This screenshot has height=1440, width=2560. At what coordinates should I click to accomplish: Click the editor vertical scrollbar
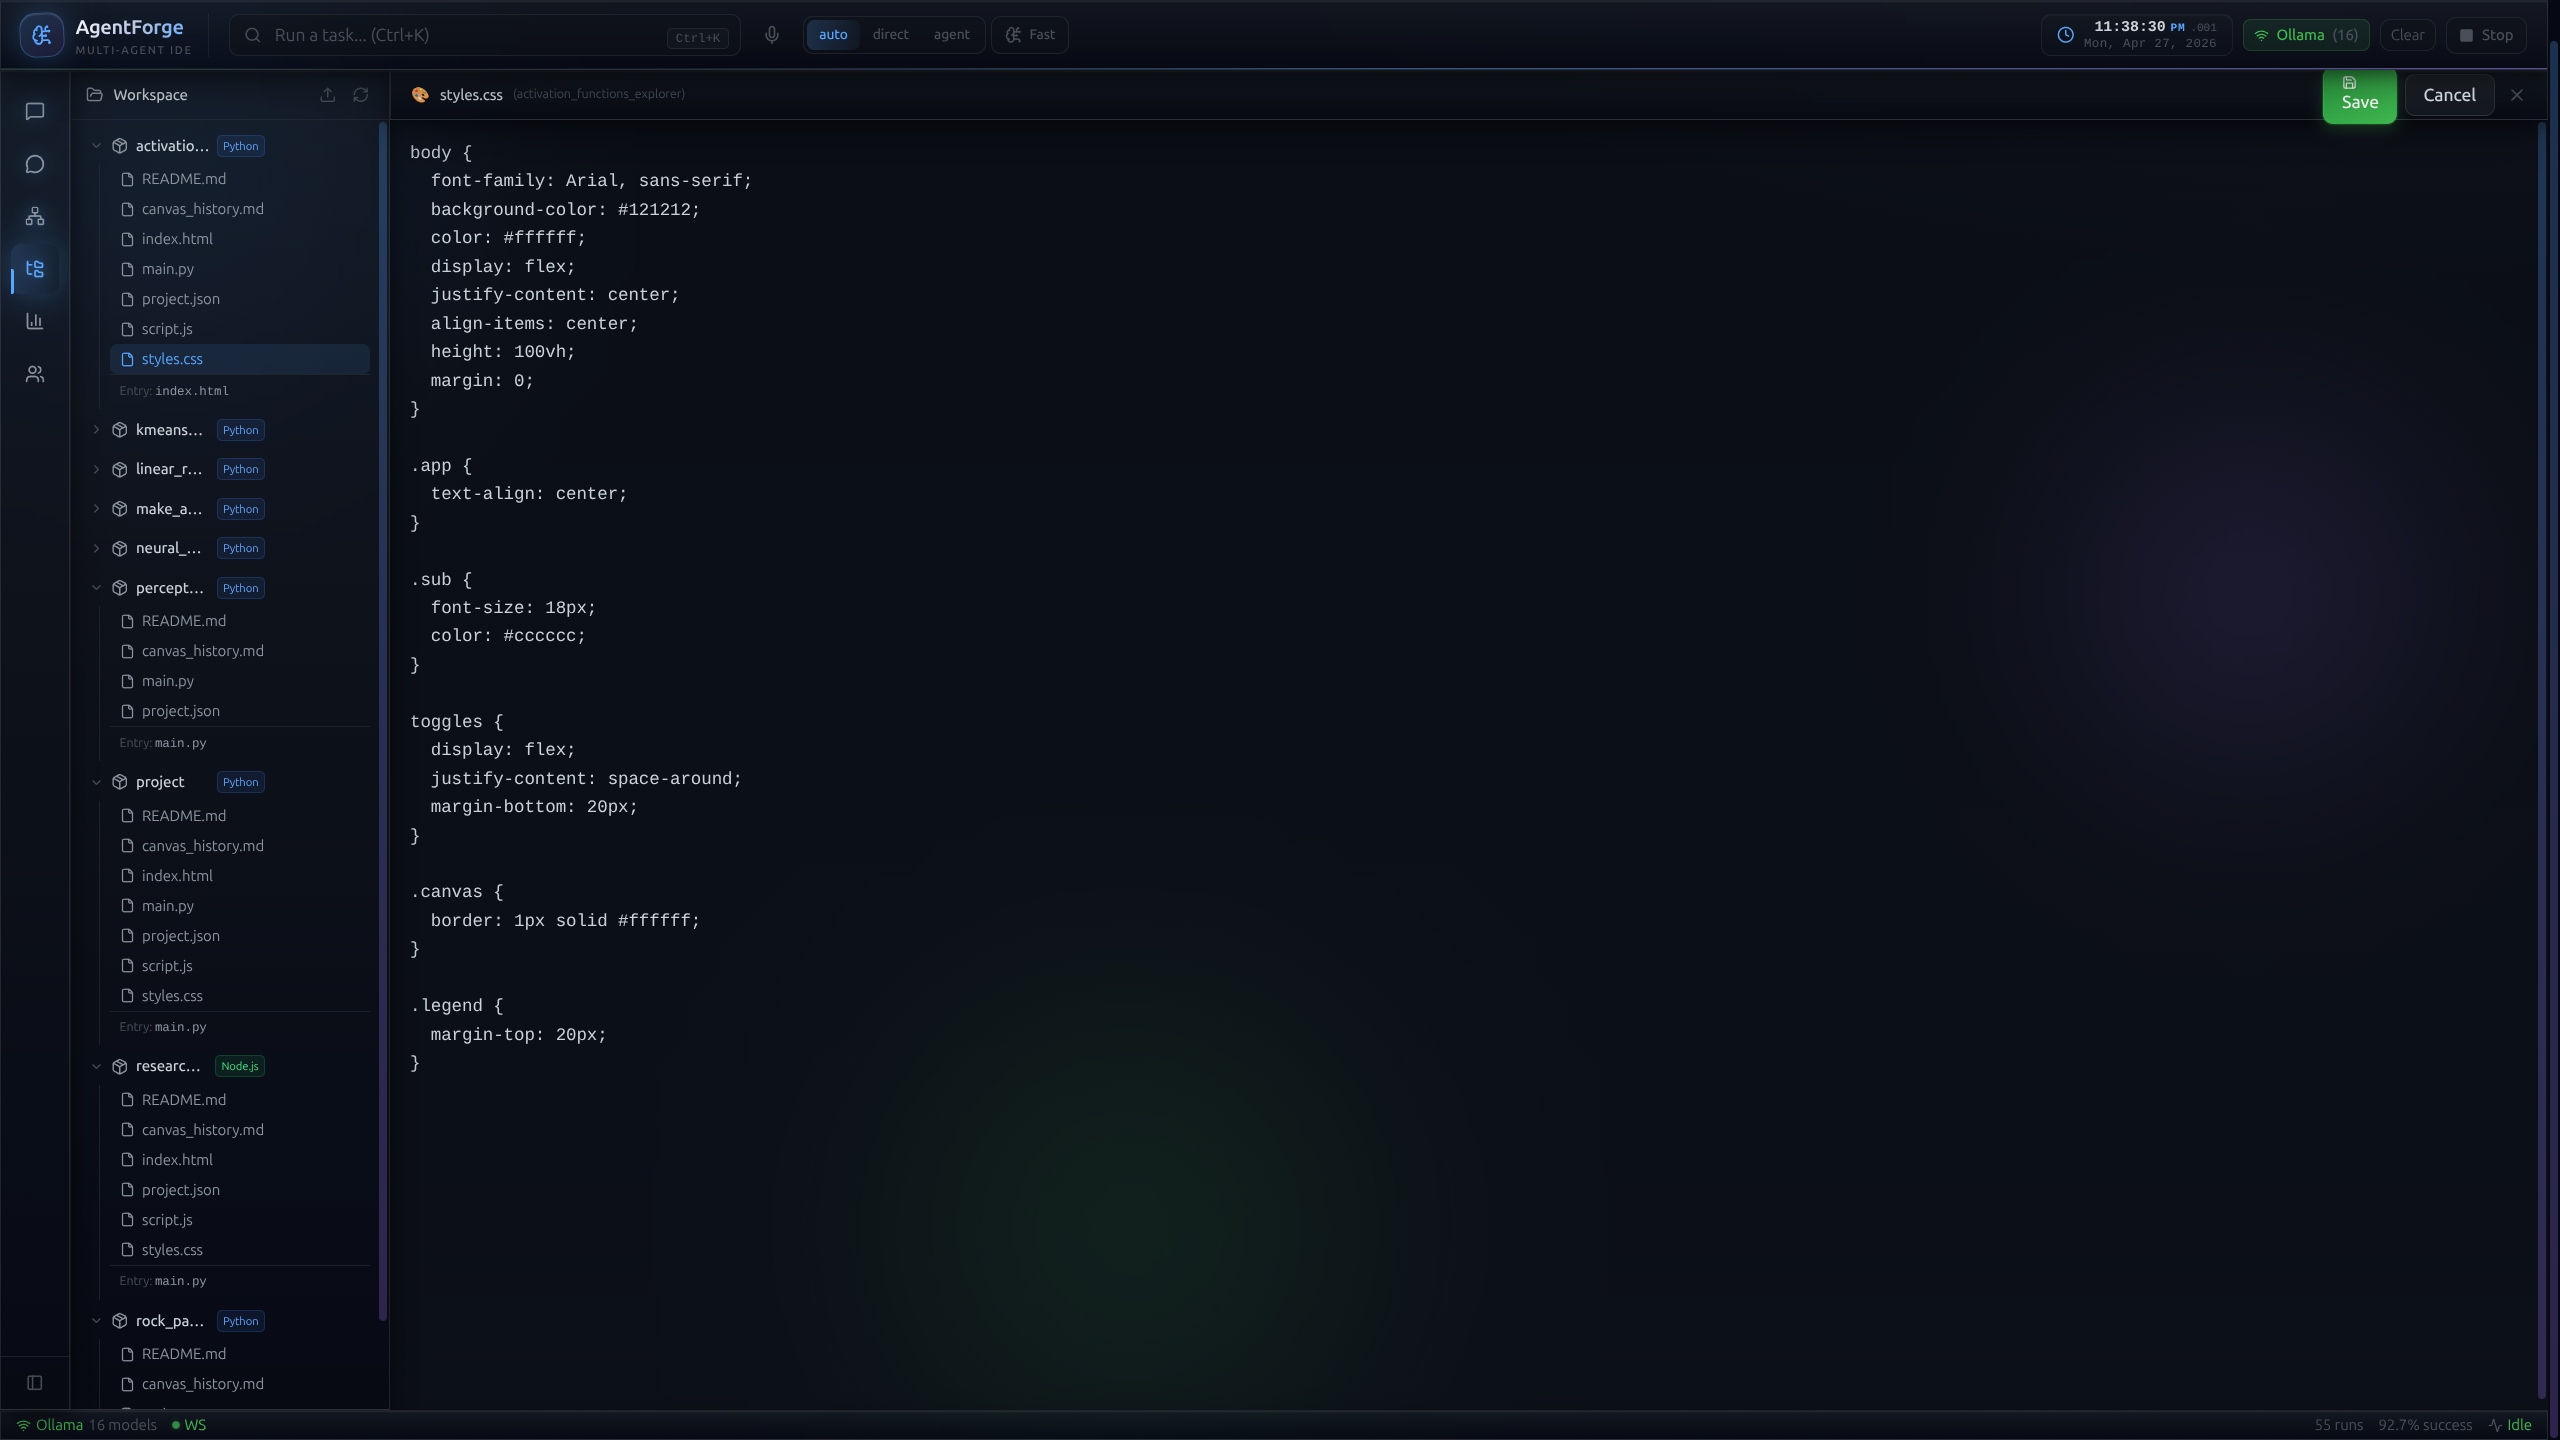click(x=2541, y=760)
